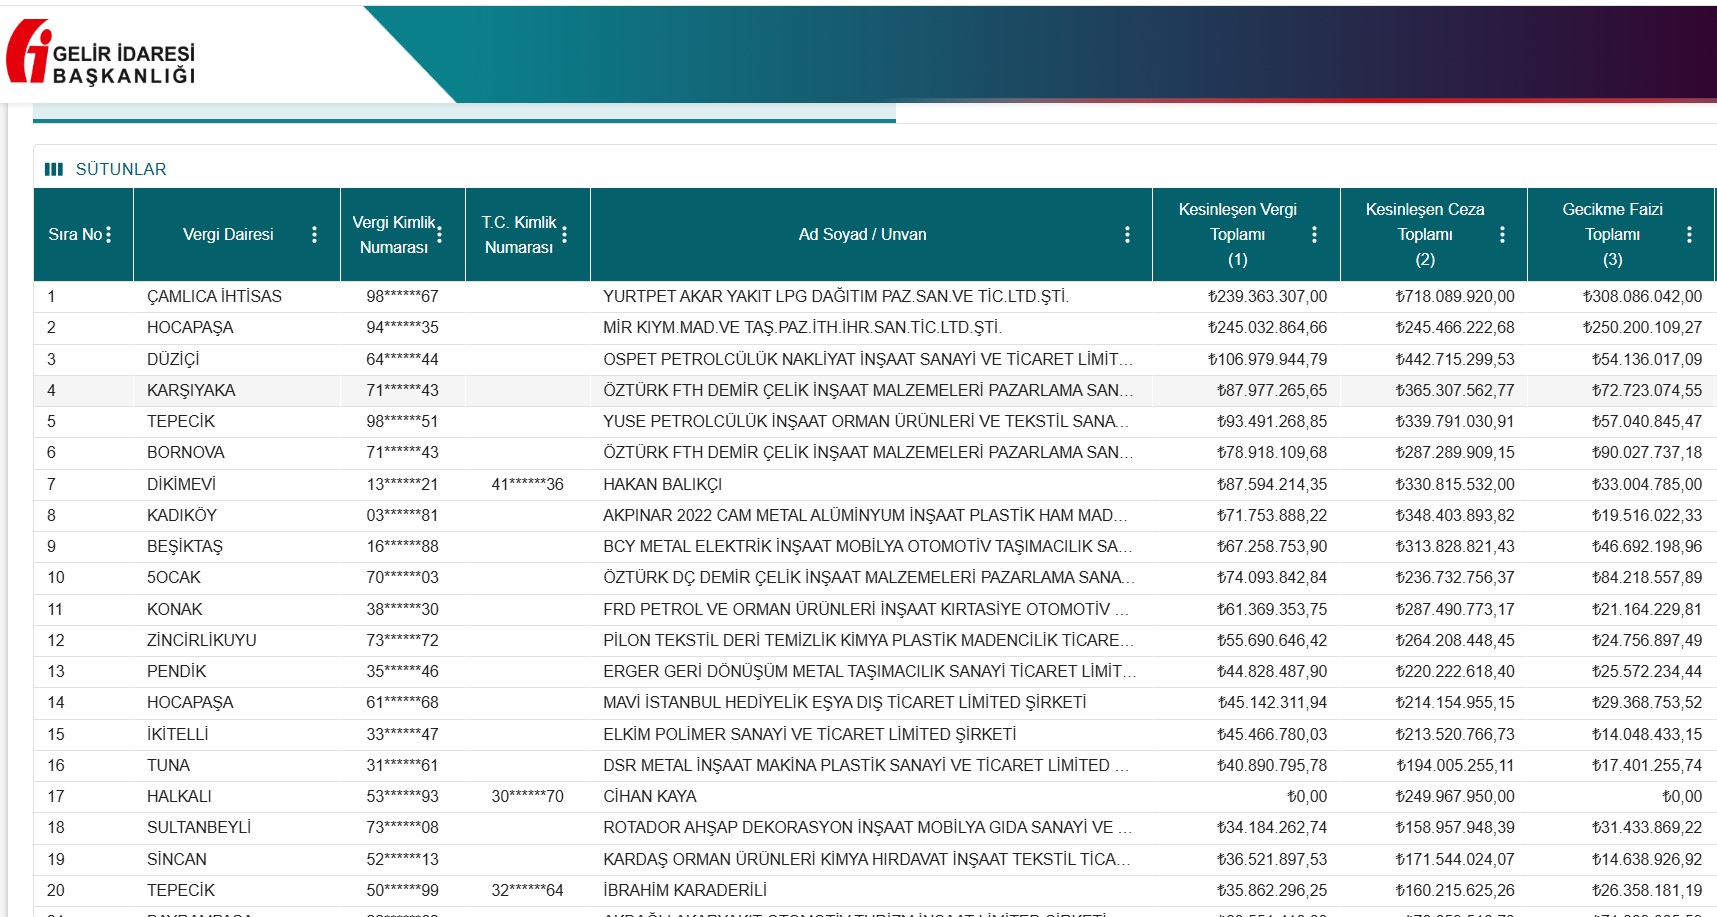This screenshot has height=917, width=1717.
Task: Click the ₺239.363.307,00 tax total value
Action: click(x=1267, y=296)
